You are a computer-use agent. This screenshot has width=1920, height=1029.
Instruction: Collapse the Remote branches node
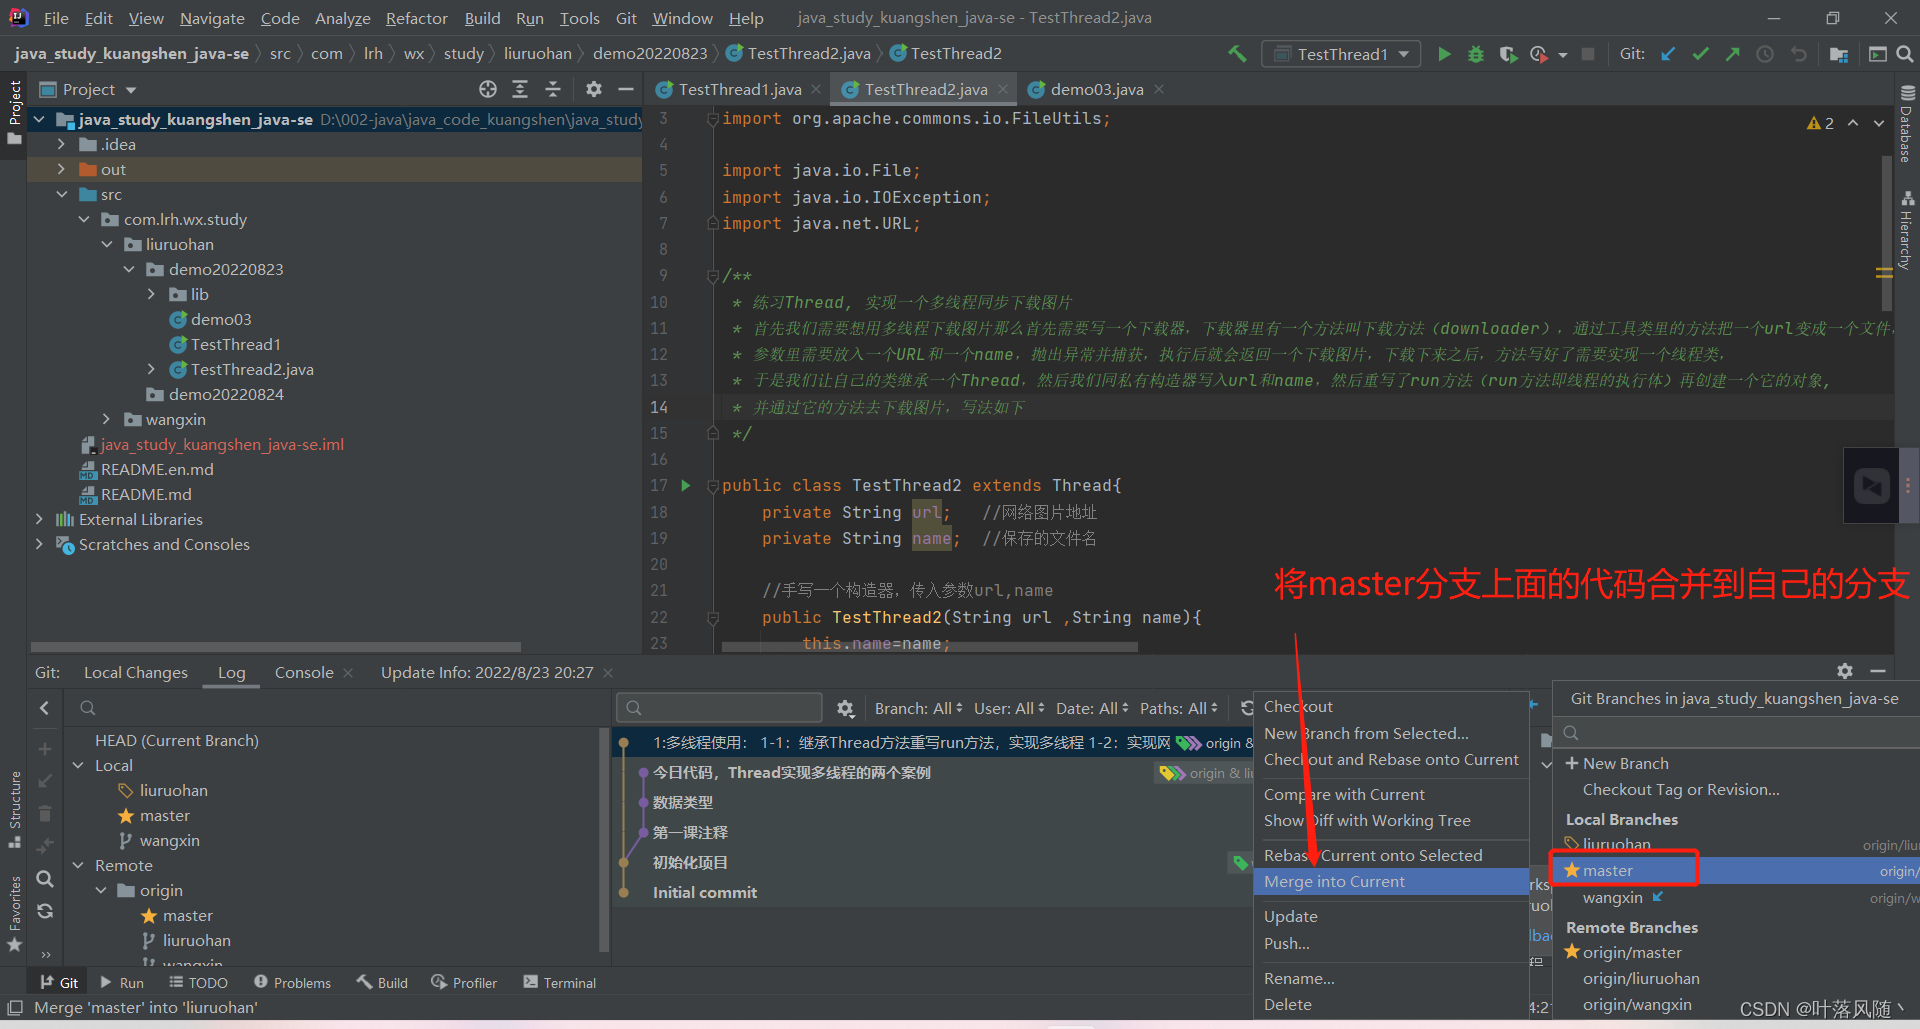79,865
